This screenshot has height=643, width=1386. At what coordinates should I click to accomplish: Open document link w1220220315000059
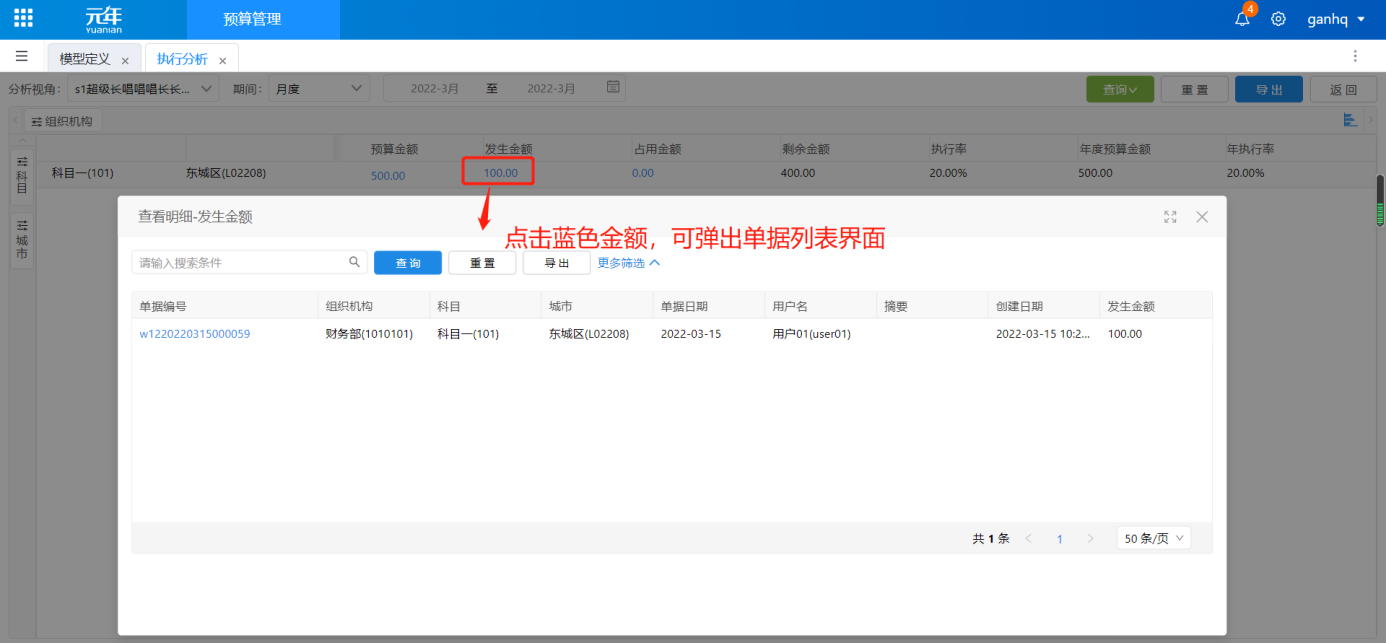click(194, 334)
